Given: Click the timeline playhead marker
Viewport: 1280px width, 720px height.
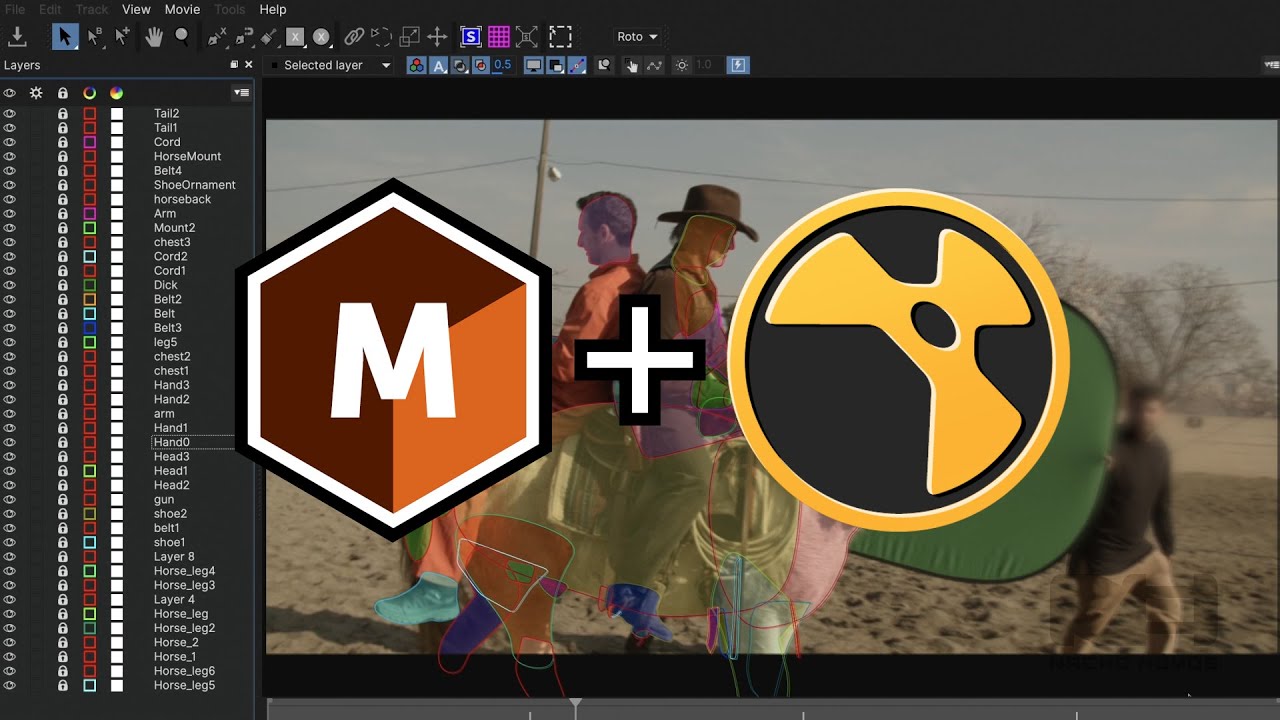Looking at the screenshot, I should 576,705.
